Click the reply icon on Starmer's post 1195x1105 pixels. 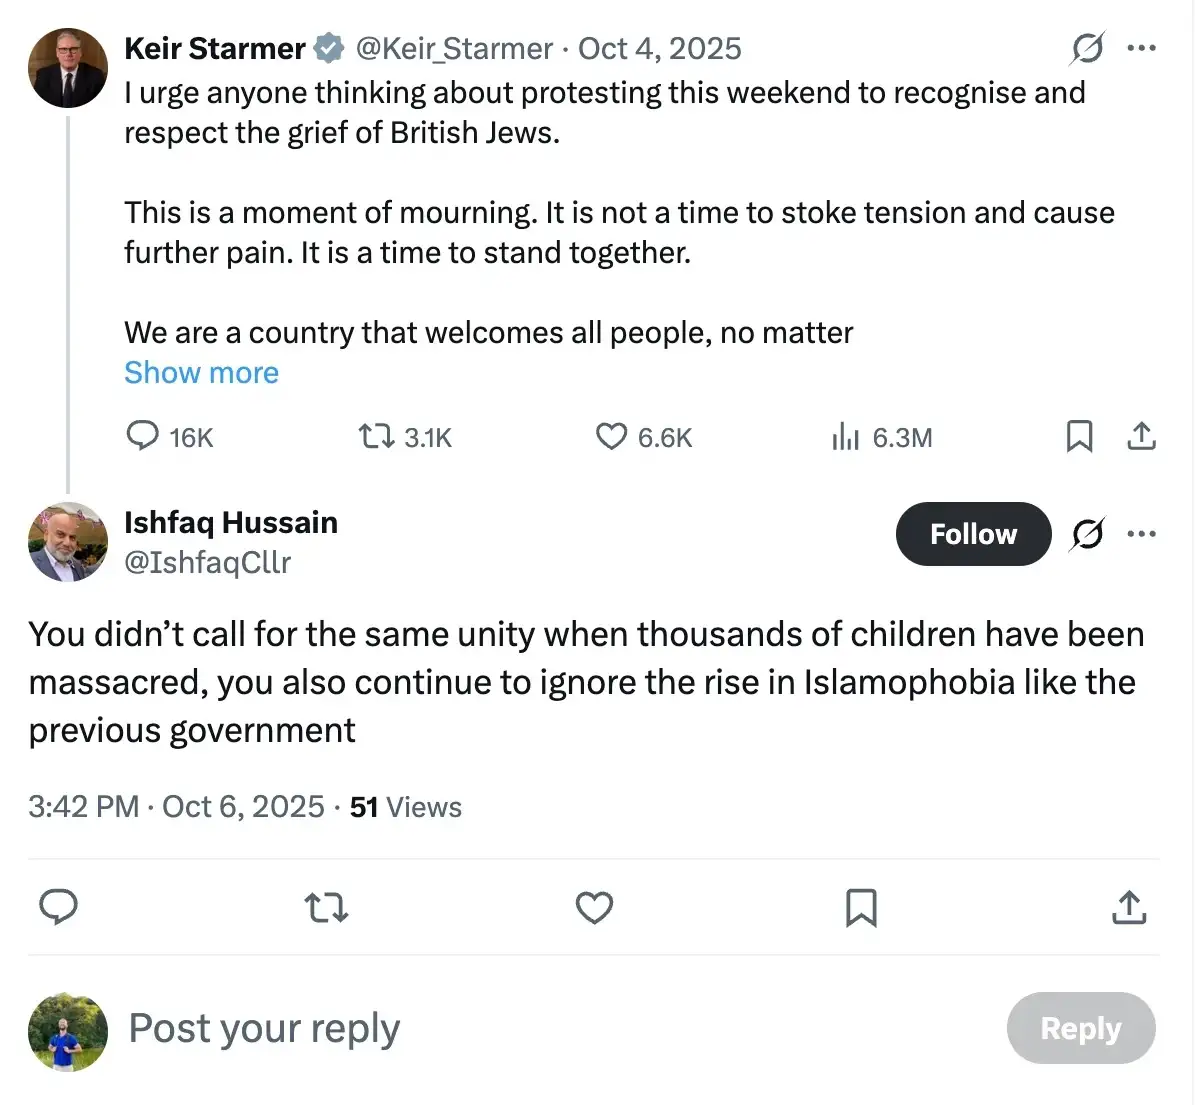click(143, 436)
